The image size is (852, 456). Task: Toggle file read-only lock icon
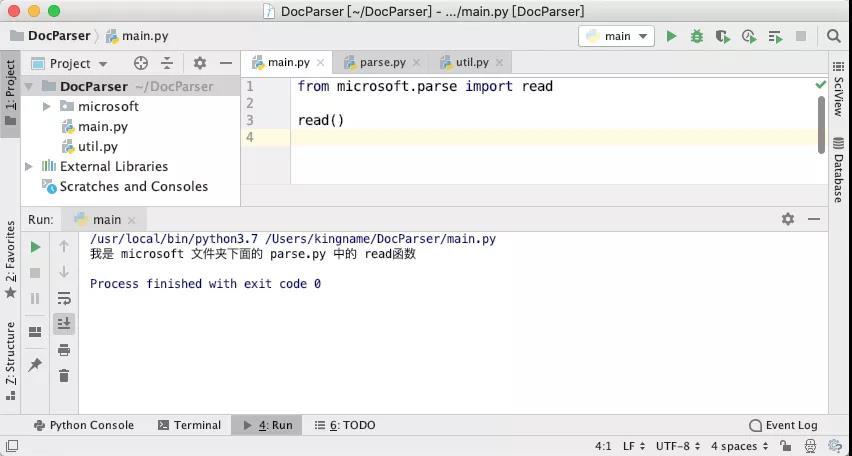click(x=785, y=446)
